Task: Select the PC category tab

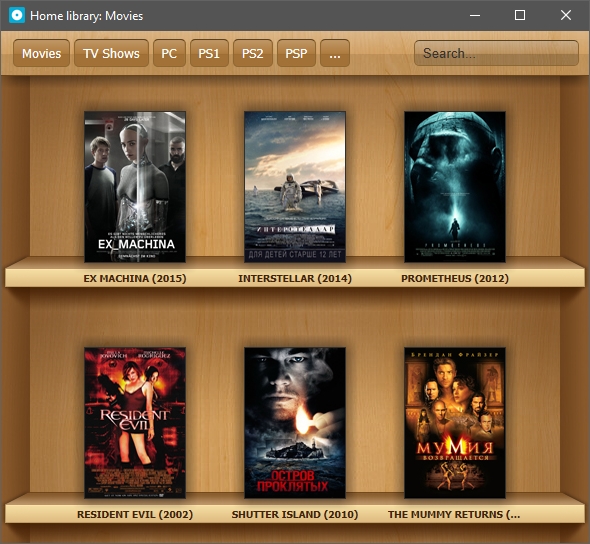Action: click(x=169, y=53)
